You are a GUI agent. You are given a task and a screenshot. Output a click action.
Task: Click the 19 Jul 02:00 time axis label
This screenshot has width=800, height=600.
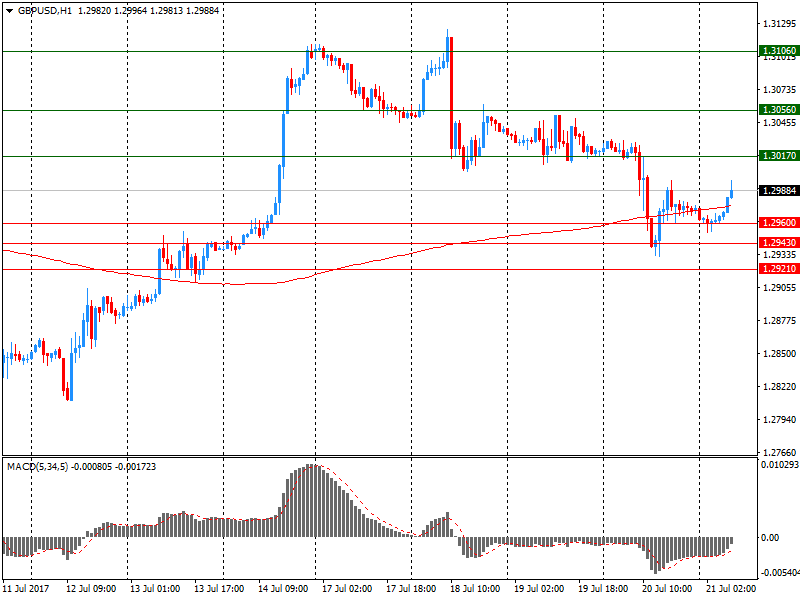click(x=539, y=588)
